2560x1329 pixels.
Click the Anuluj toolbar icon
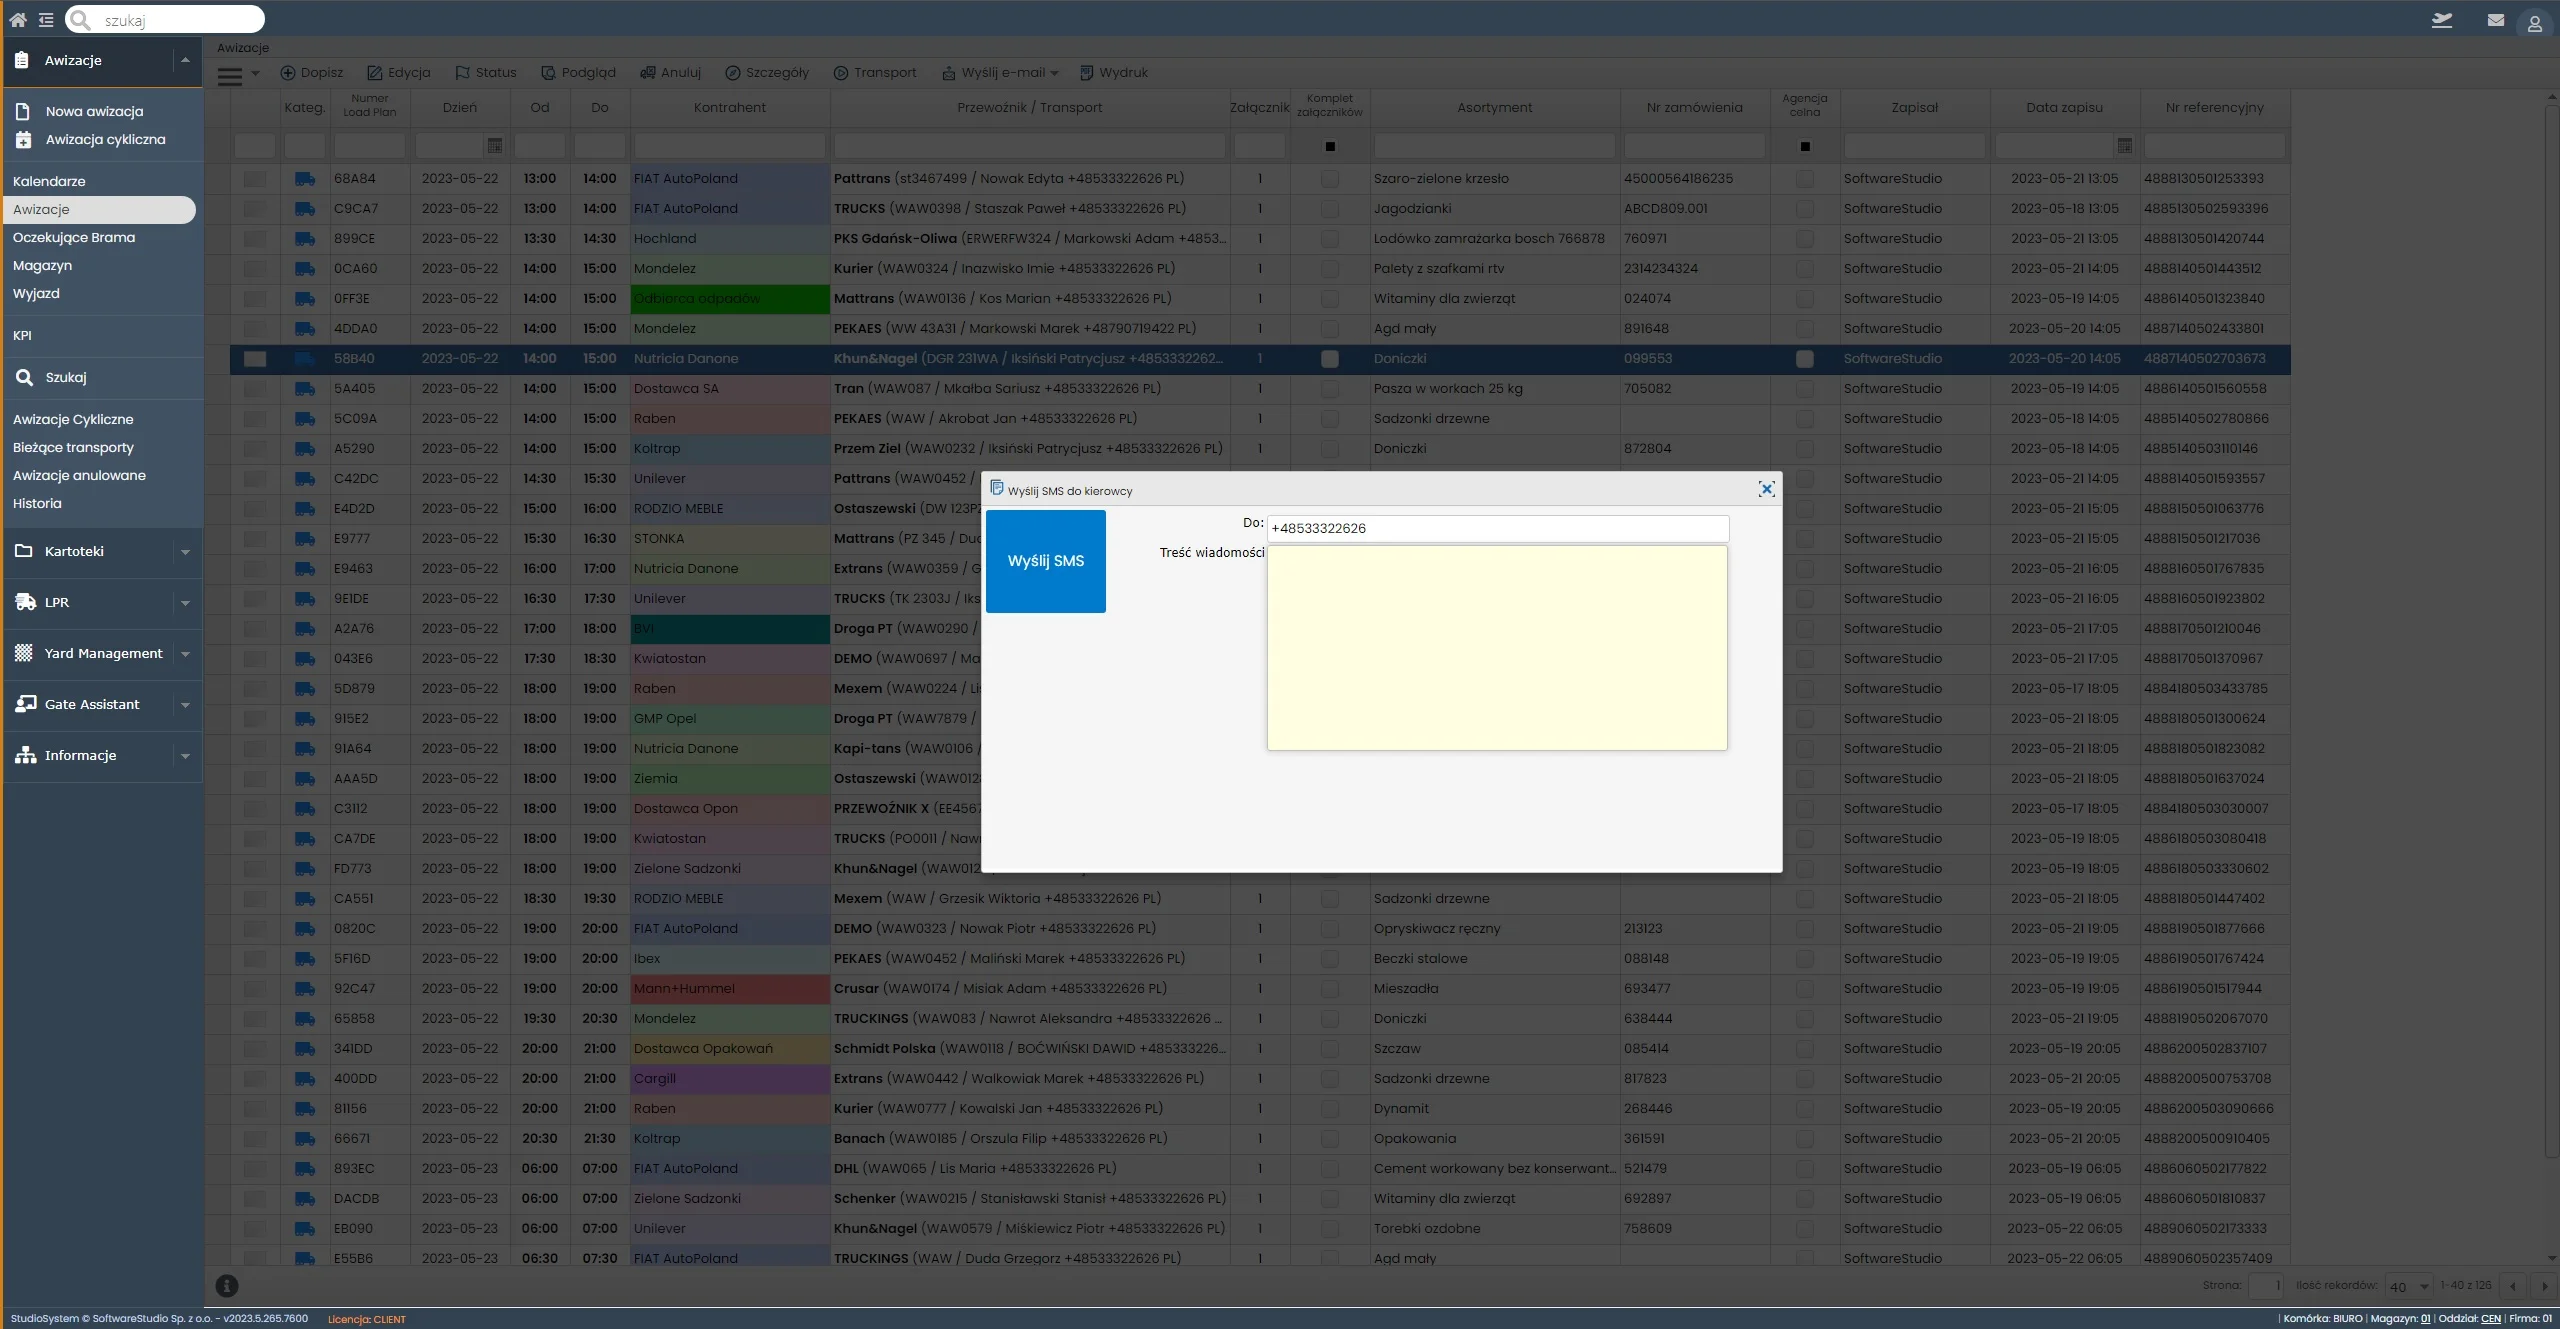click(x=648, y=73)
